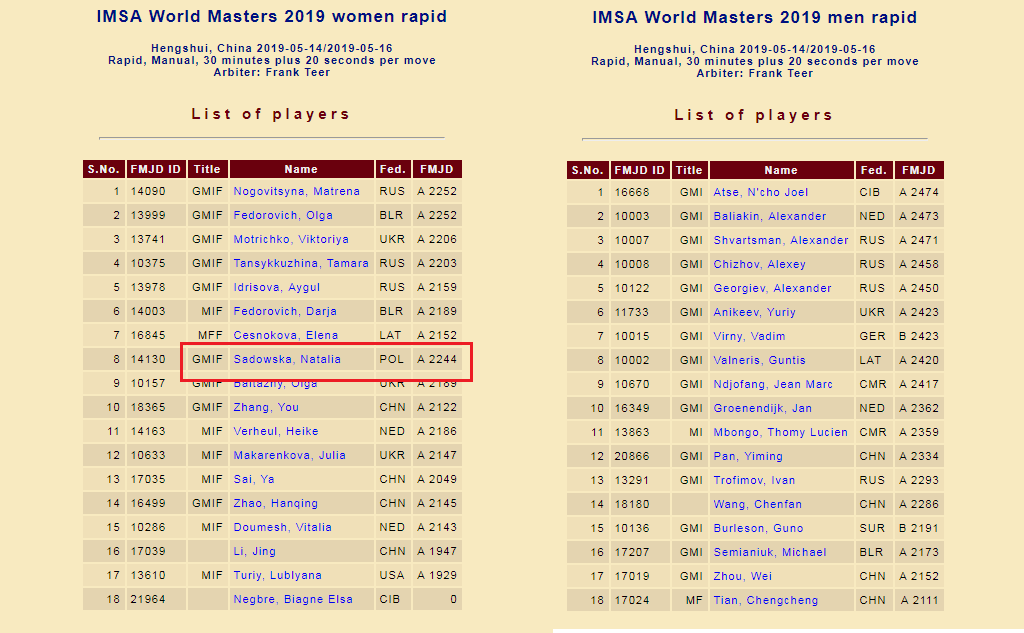
Task: Open Shvartsman, Alexander player link
Action: tap(781, 240)
